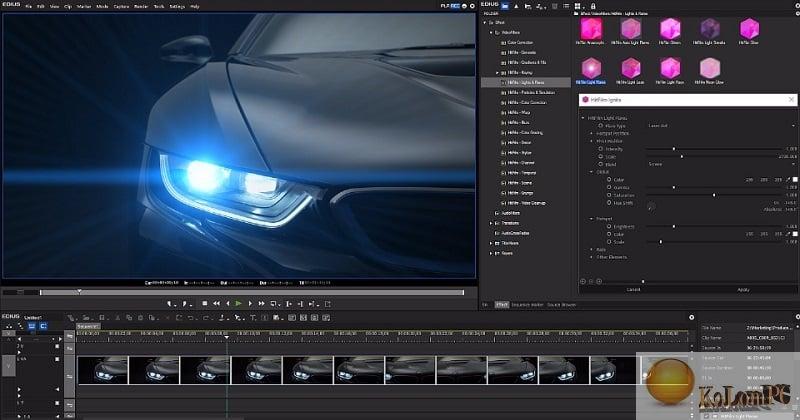
Task: Click the Fast Forward double-arrow button
Action: coord(261,303)
